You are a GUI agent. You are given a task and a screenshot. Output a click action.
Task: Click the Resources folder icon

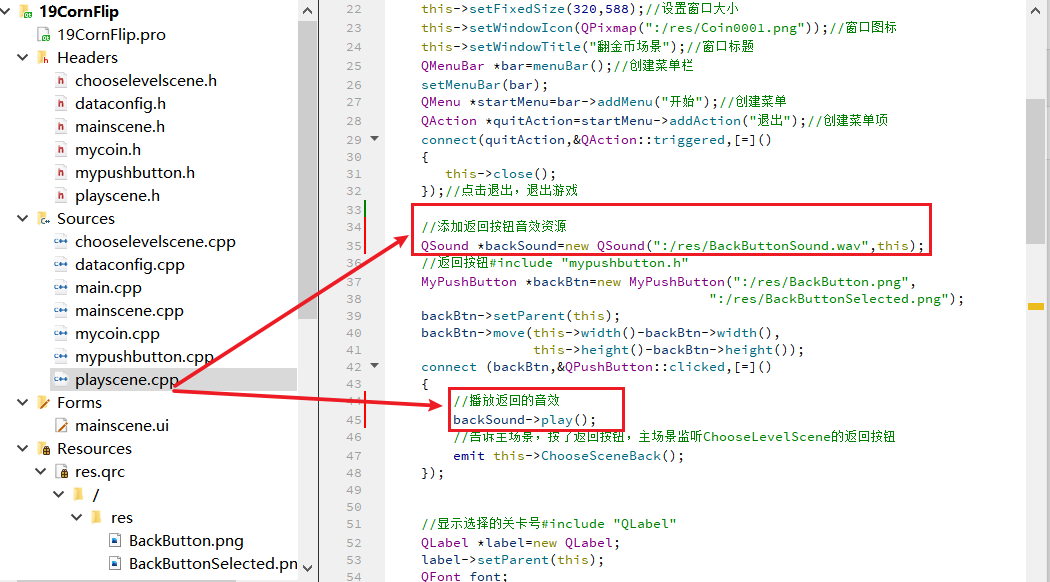(x=44, y=448)
